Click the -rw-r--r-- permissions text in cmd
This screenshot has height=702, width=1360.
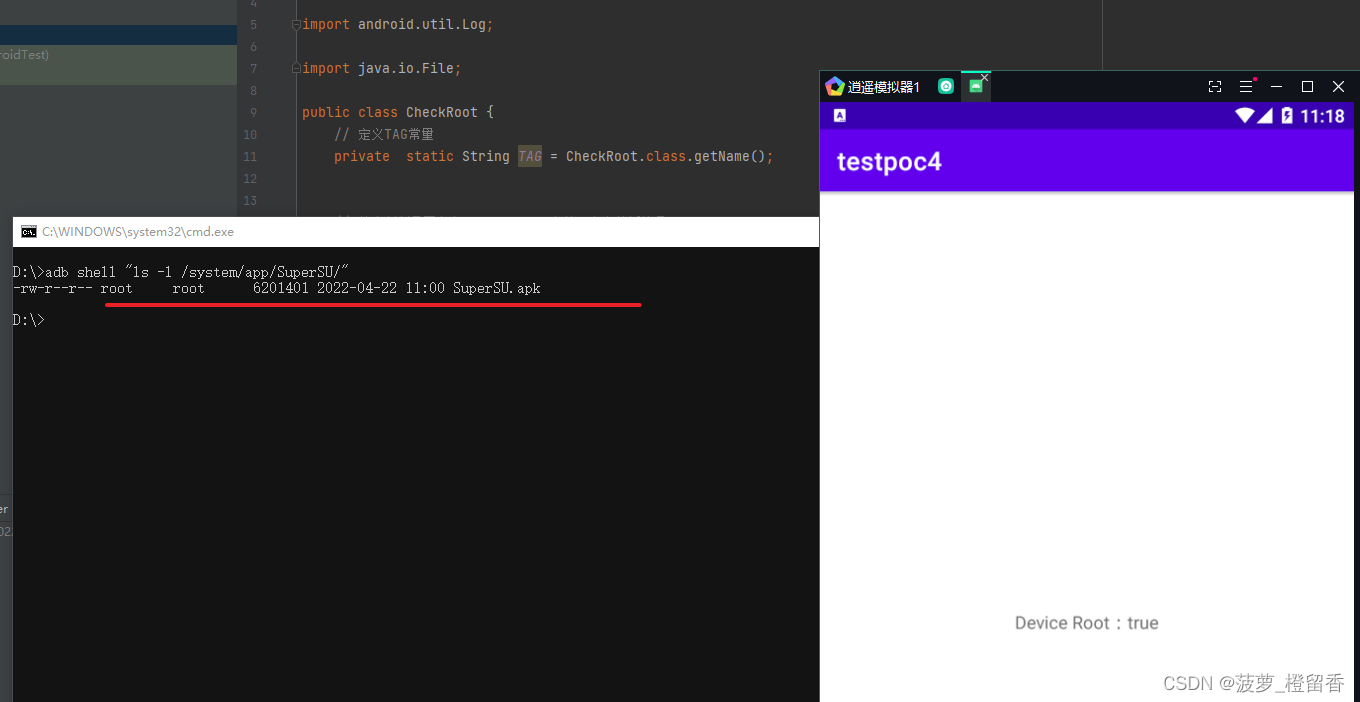(x=53, y=288)
